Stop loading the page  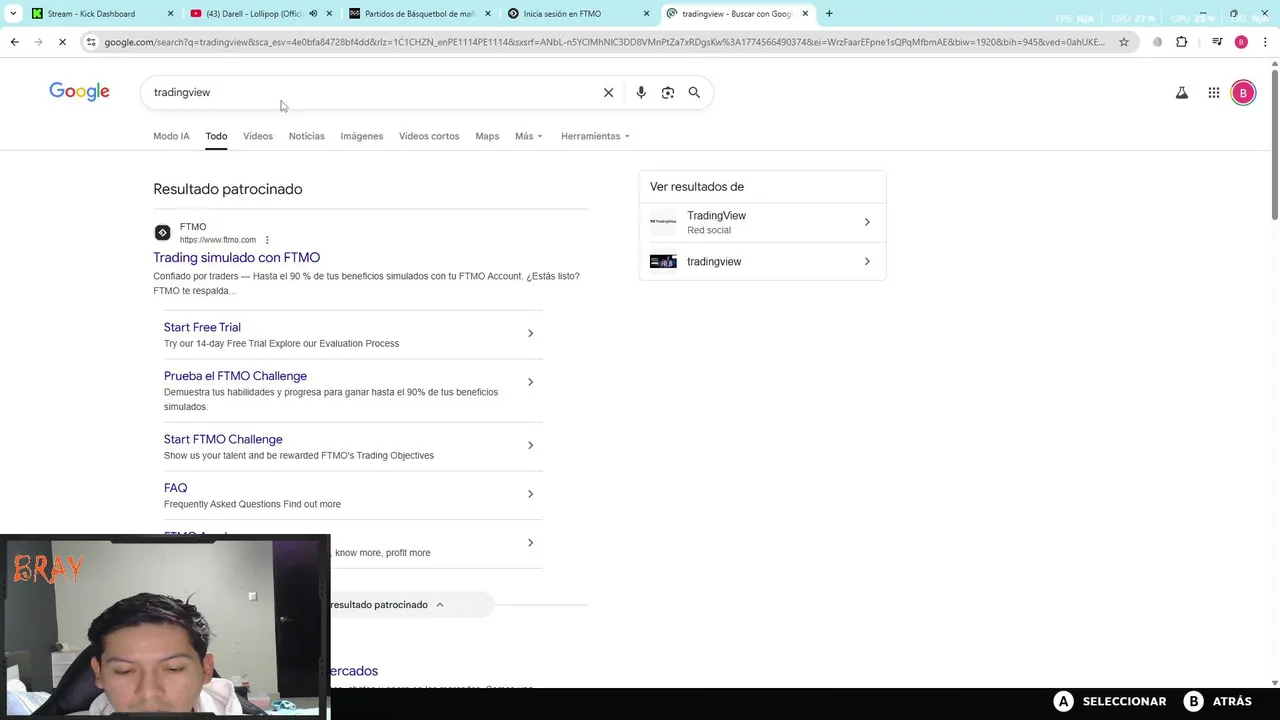(x=62, y=42)
